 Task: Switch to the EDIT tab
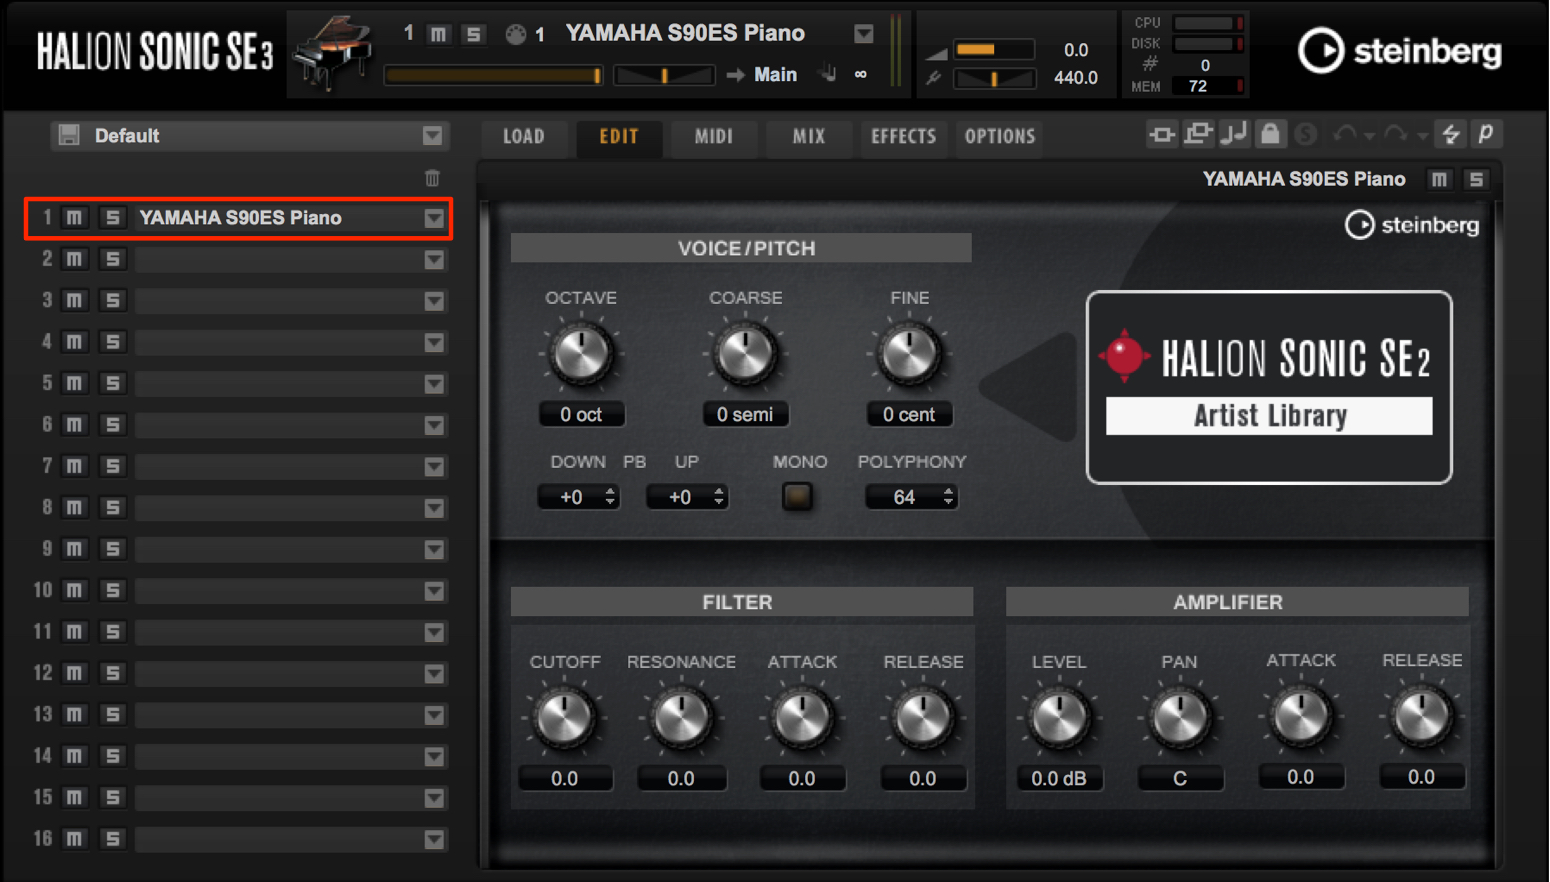(x=619, y=136)
